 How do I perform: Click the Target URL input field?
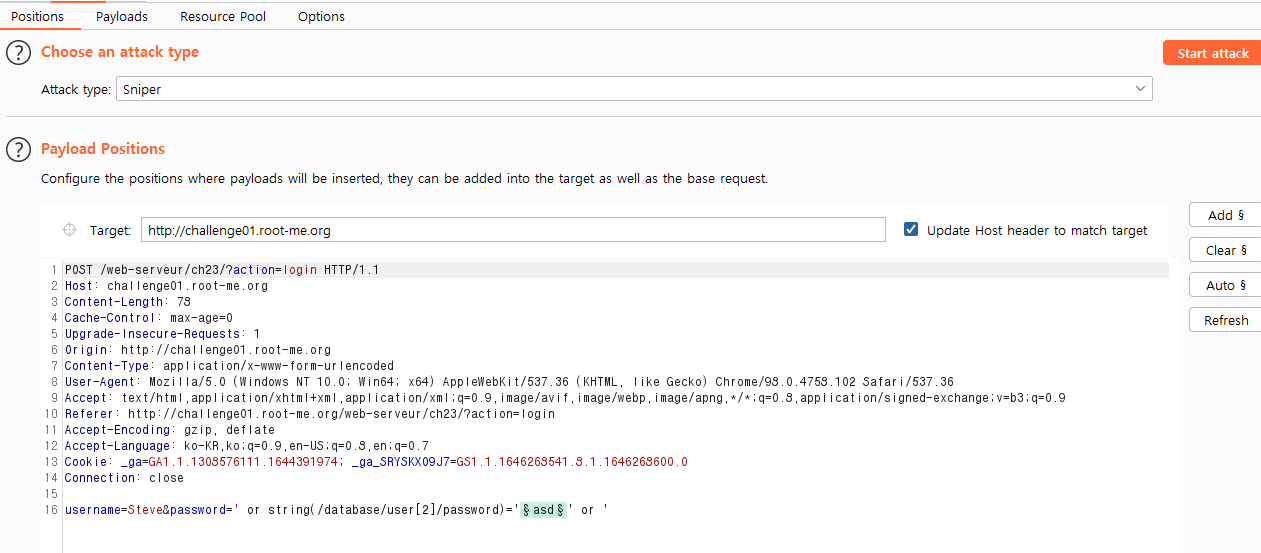pos(513,230)
